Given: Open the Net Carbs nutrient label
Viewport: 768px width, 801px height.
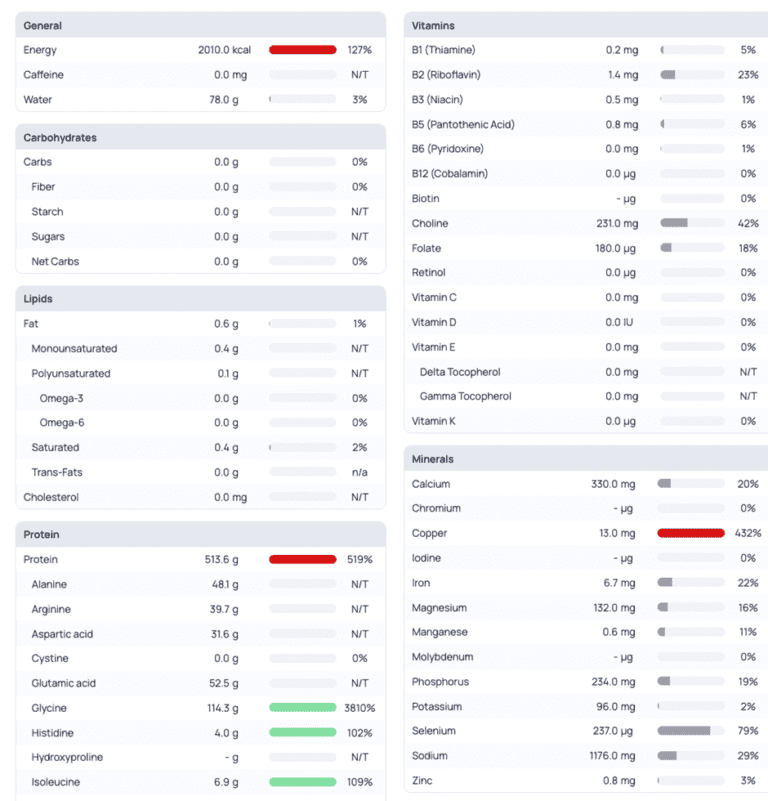Looking at the screenshot, I should 55,261.
